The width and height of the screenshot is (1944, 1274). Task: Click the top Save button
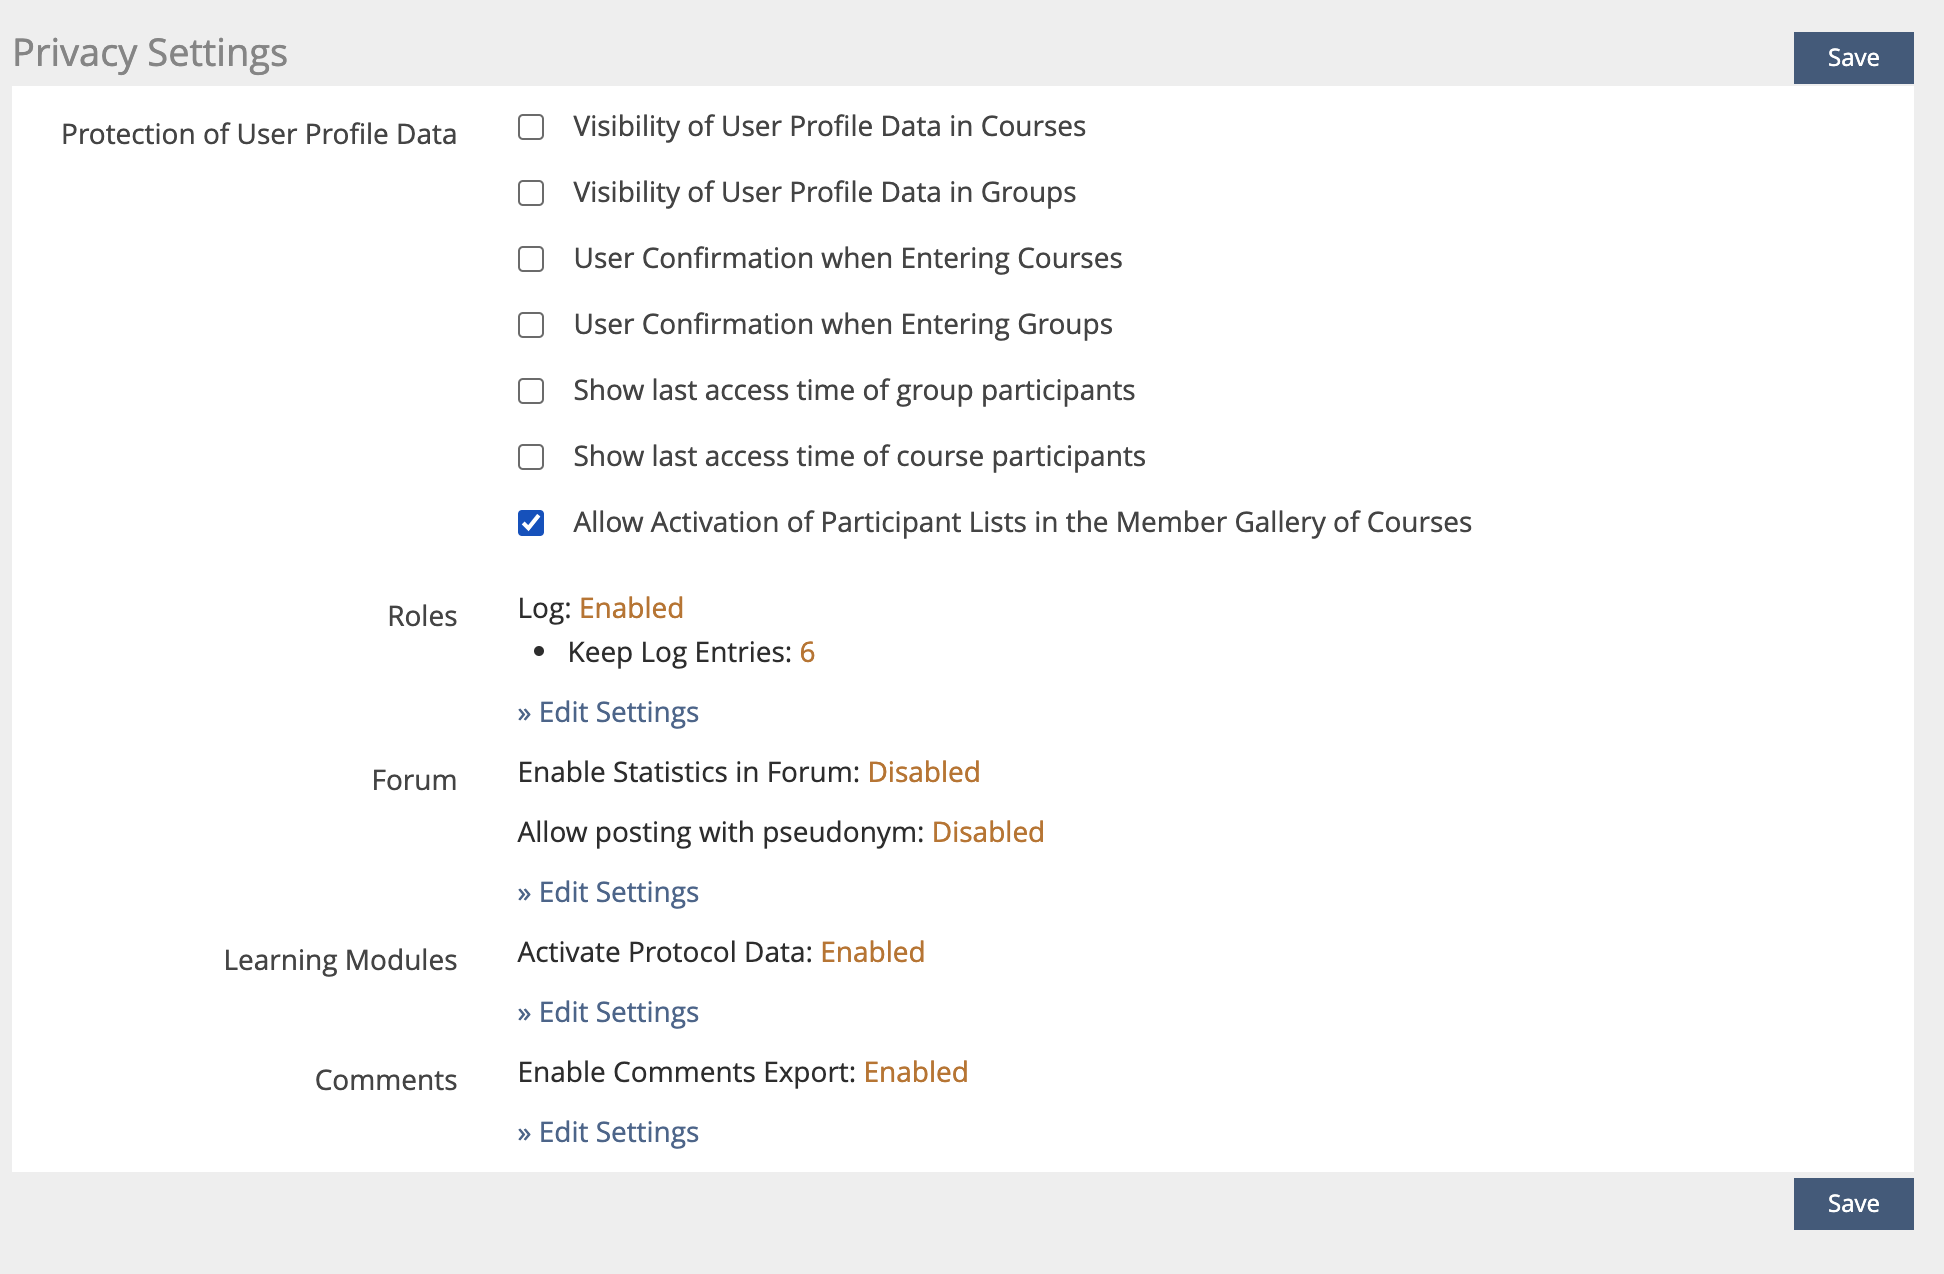(1852, 58)
